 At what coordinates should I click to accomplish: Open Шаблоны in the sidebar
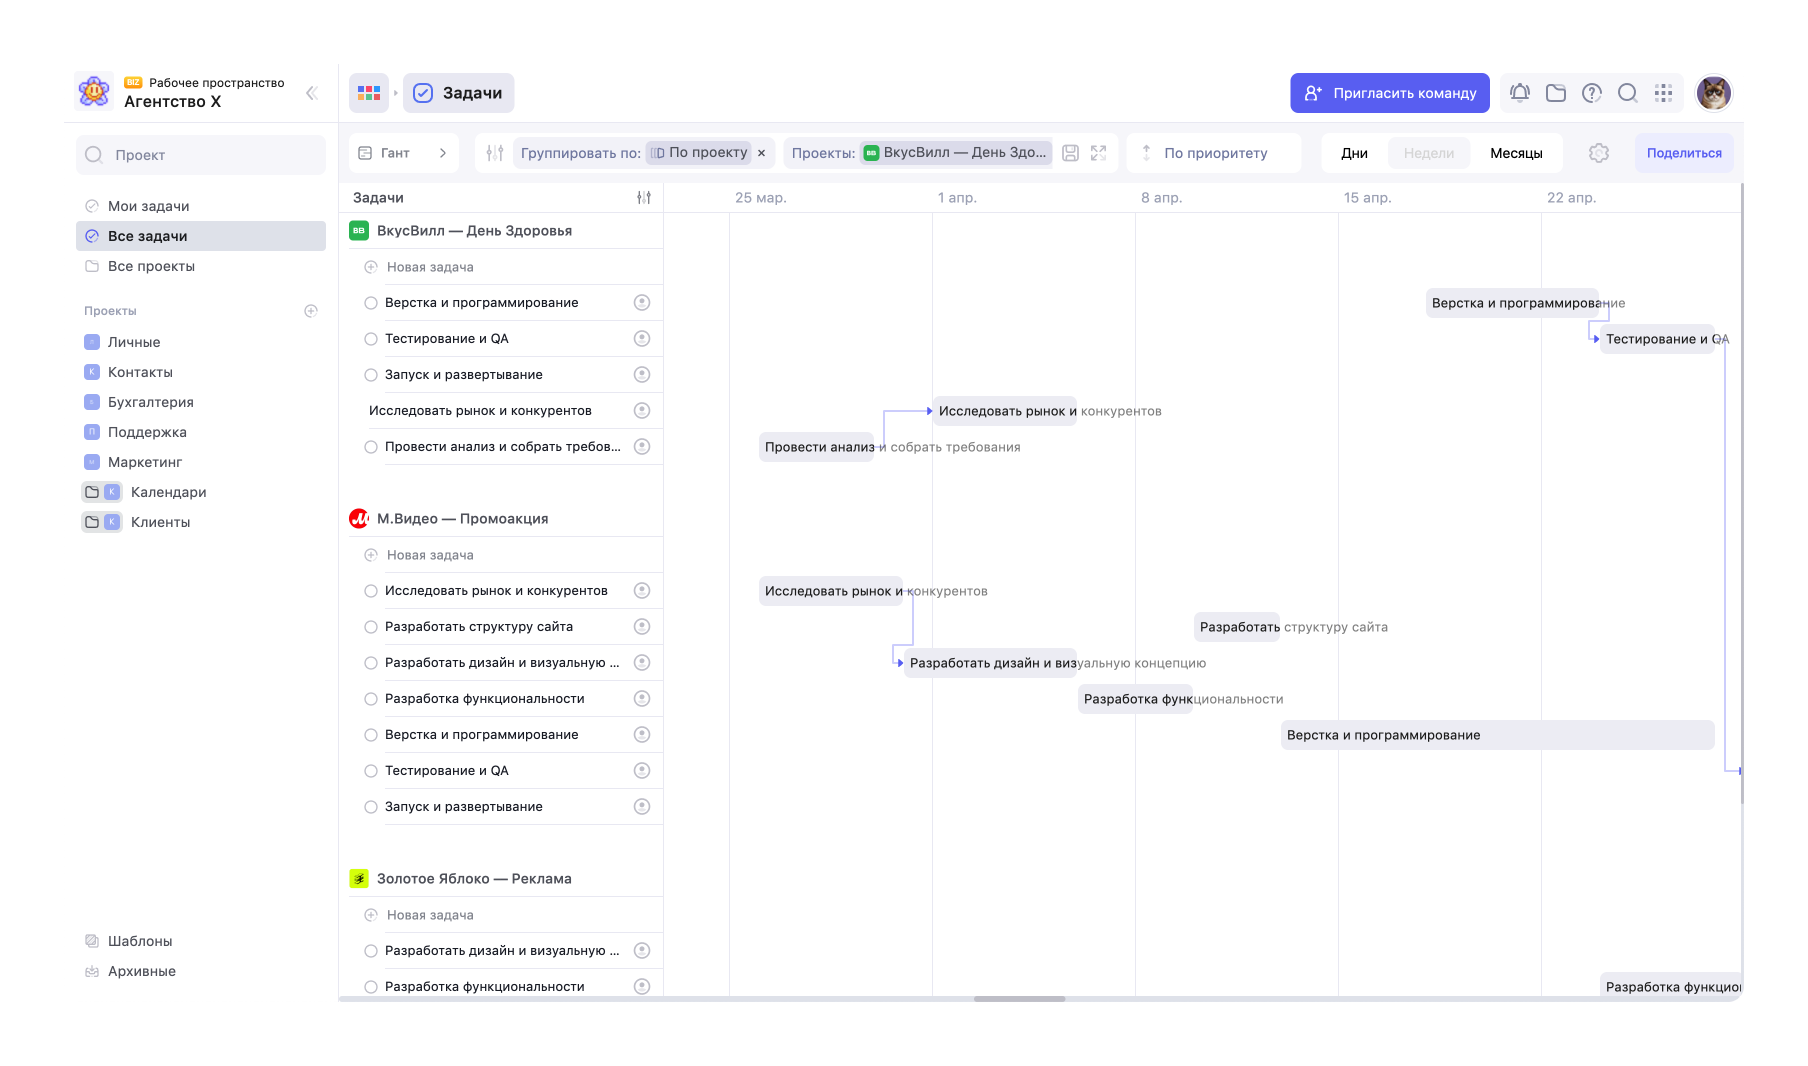(140, 941)
